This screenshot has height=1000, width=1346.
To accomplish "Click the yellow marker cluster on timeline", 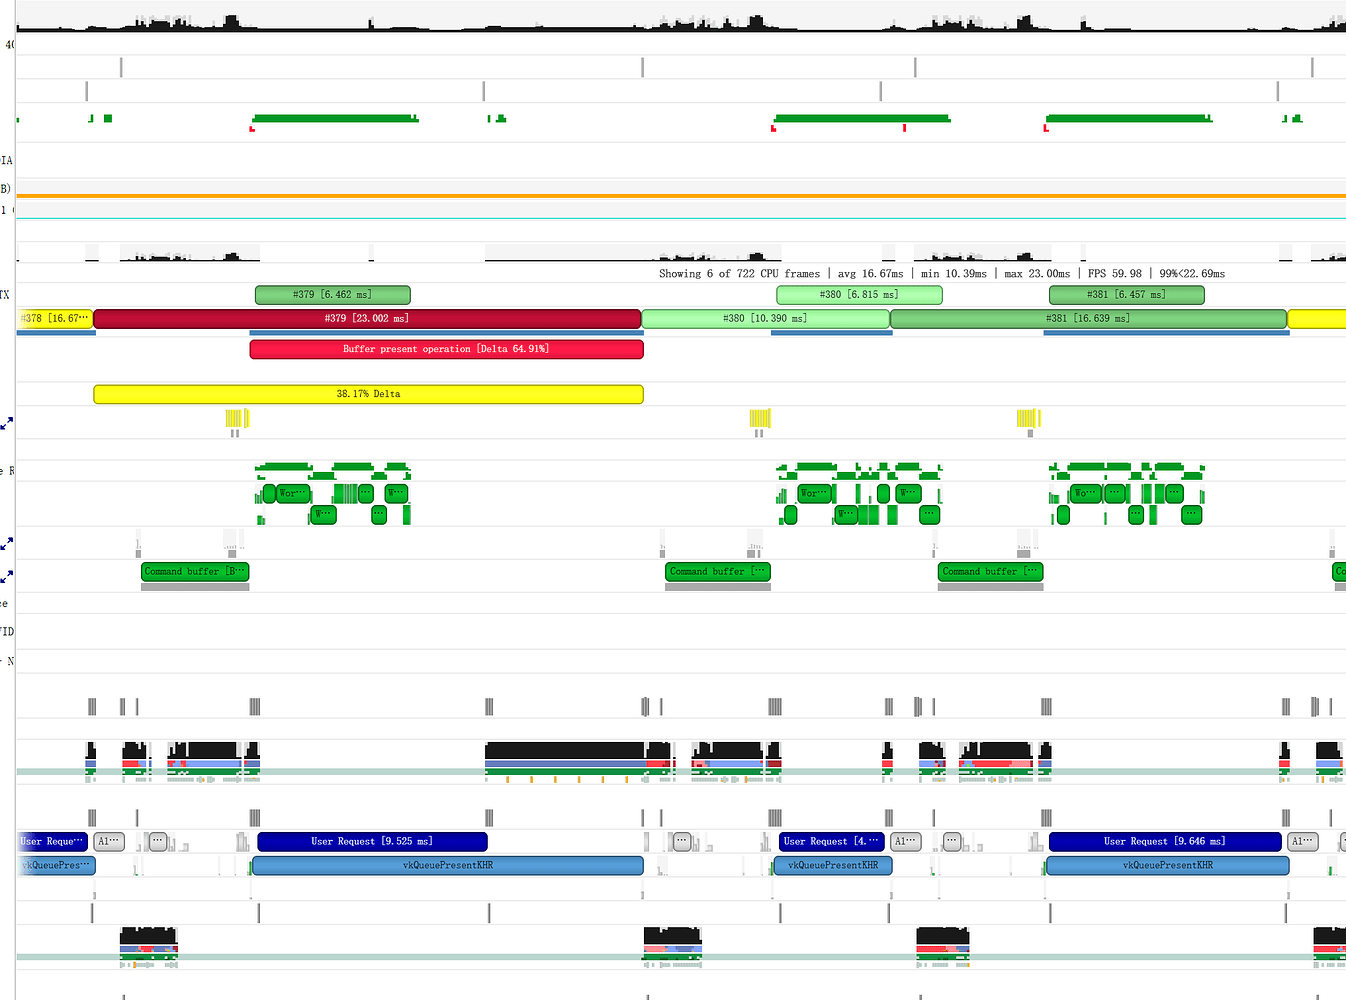I will tap(237, 418).
